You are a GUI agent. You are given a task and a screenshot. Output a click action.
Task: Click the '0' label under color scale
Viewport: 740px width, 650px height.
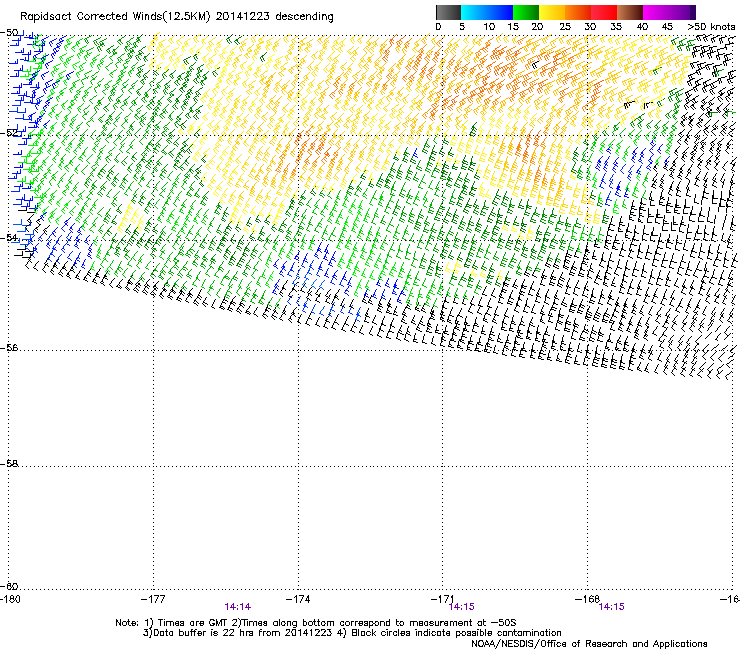(x=438, y=27)
